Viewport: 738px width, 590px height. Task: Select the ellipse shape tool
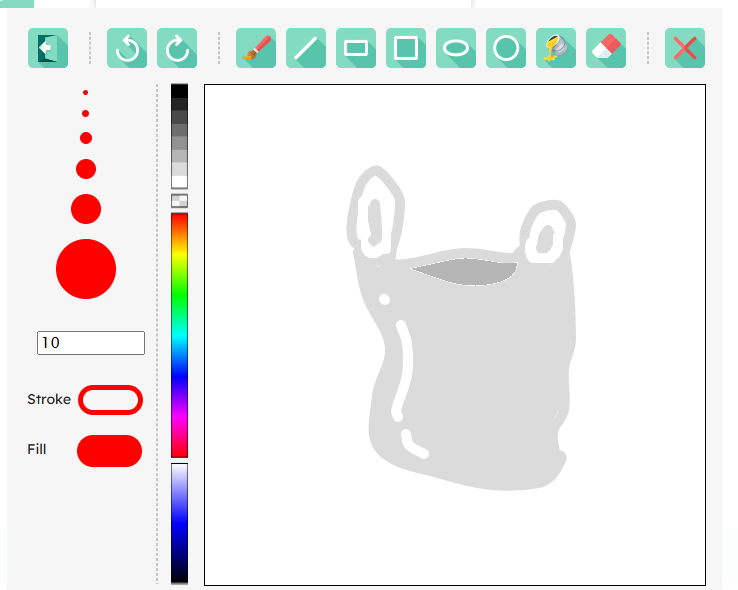pos(456,48)
